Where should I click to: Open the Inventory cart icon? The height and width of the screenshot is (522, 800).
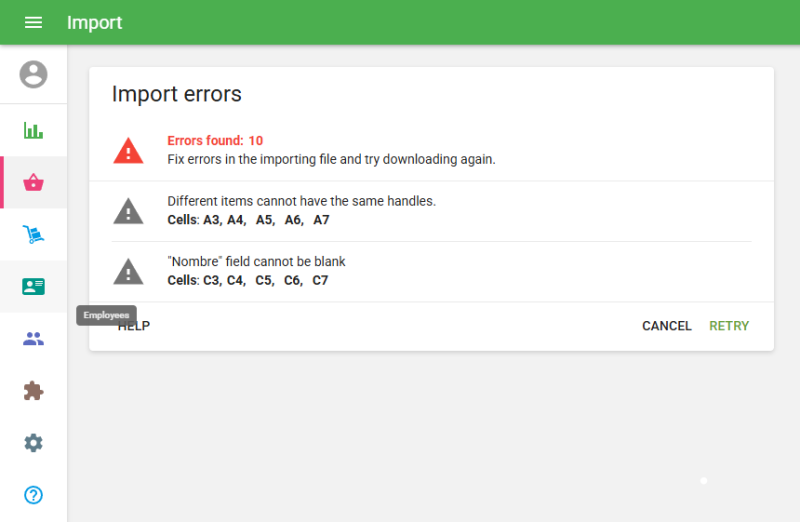click(33, 235)
